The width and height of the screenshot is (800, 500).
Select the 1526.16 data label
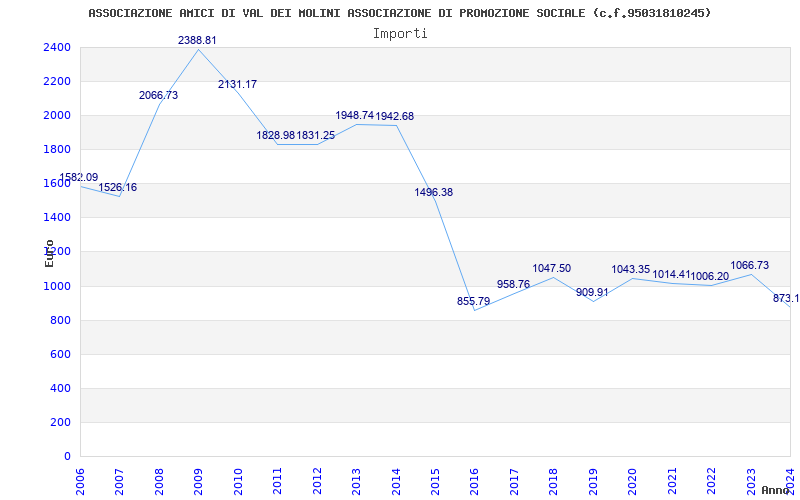point(118,187)
